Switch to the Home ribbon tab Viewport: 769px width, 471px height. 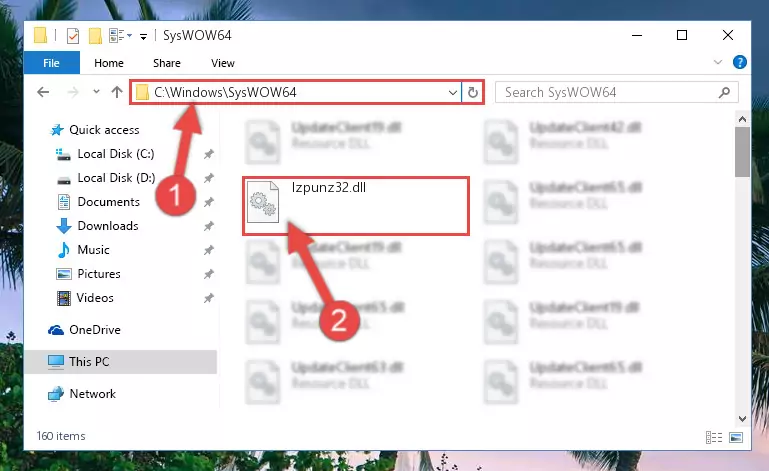click(x=109, y=63)
